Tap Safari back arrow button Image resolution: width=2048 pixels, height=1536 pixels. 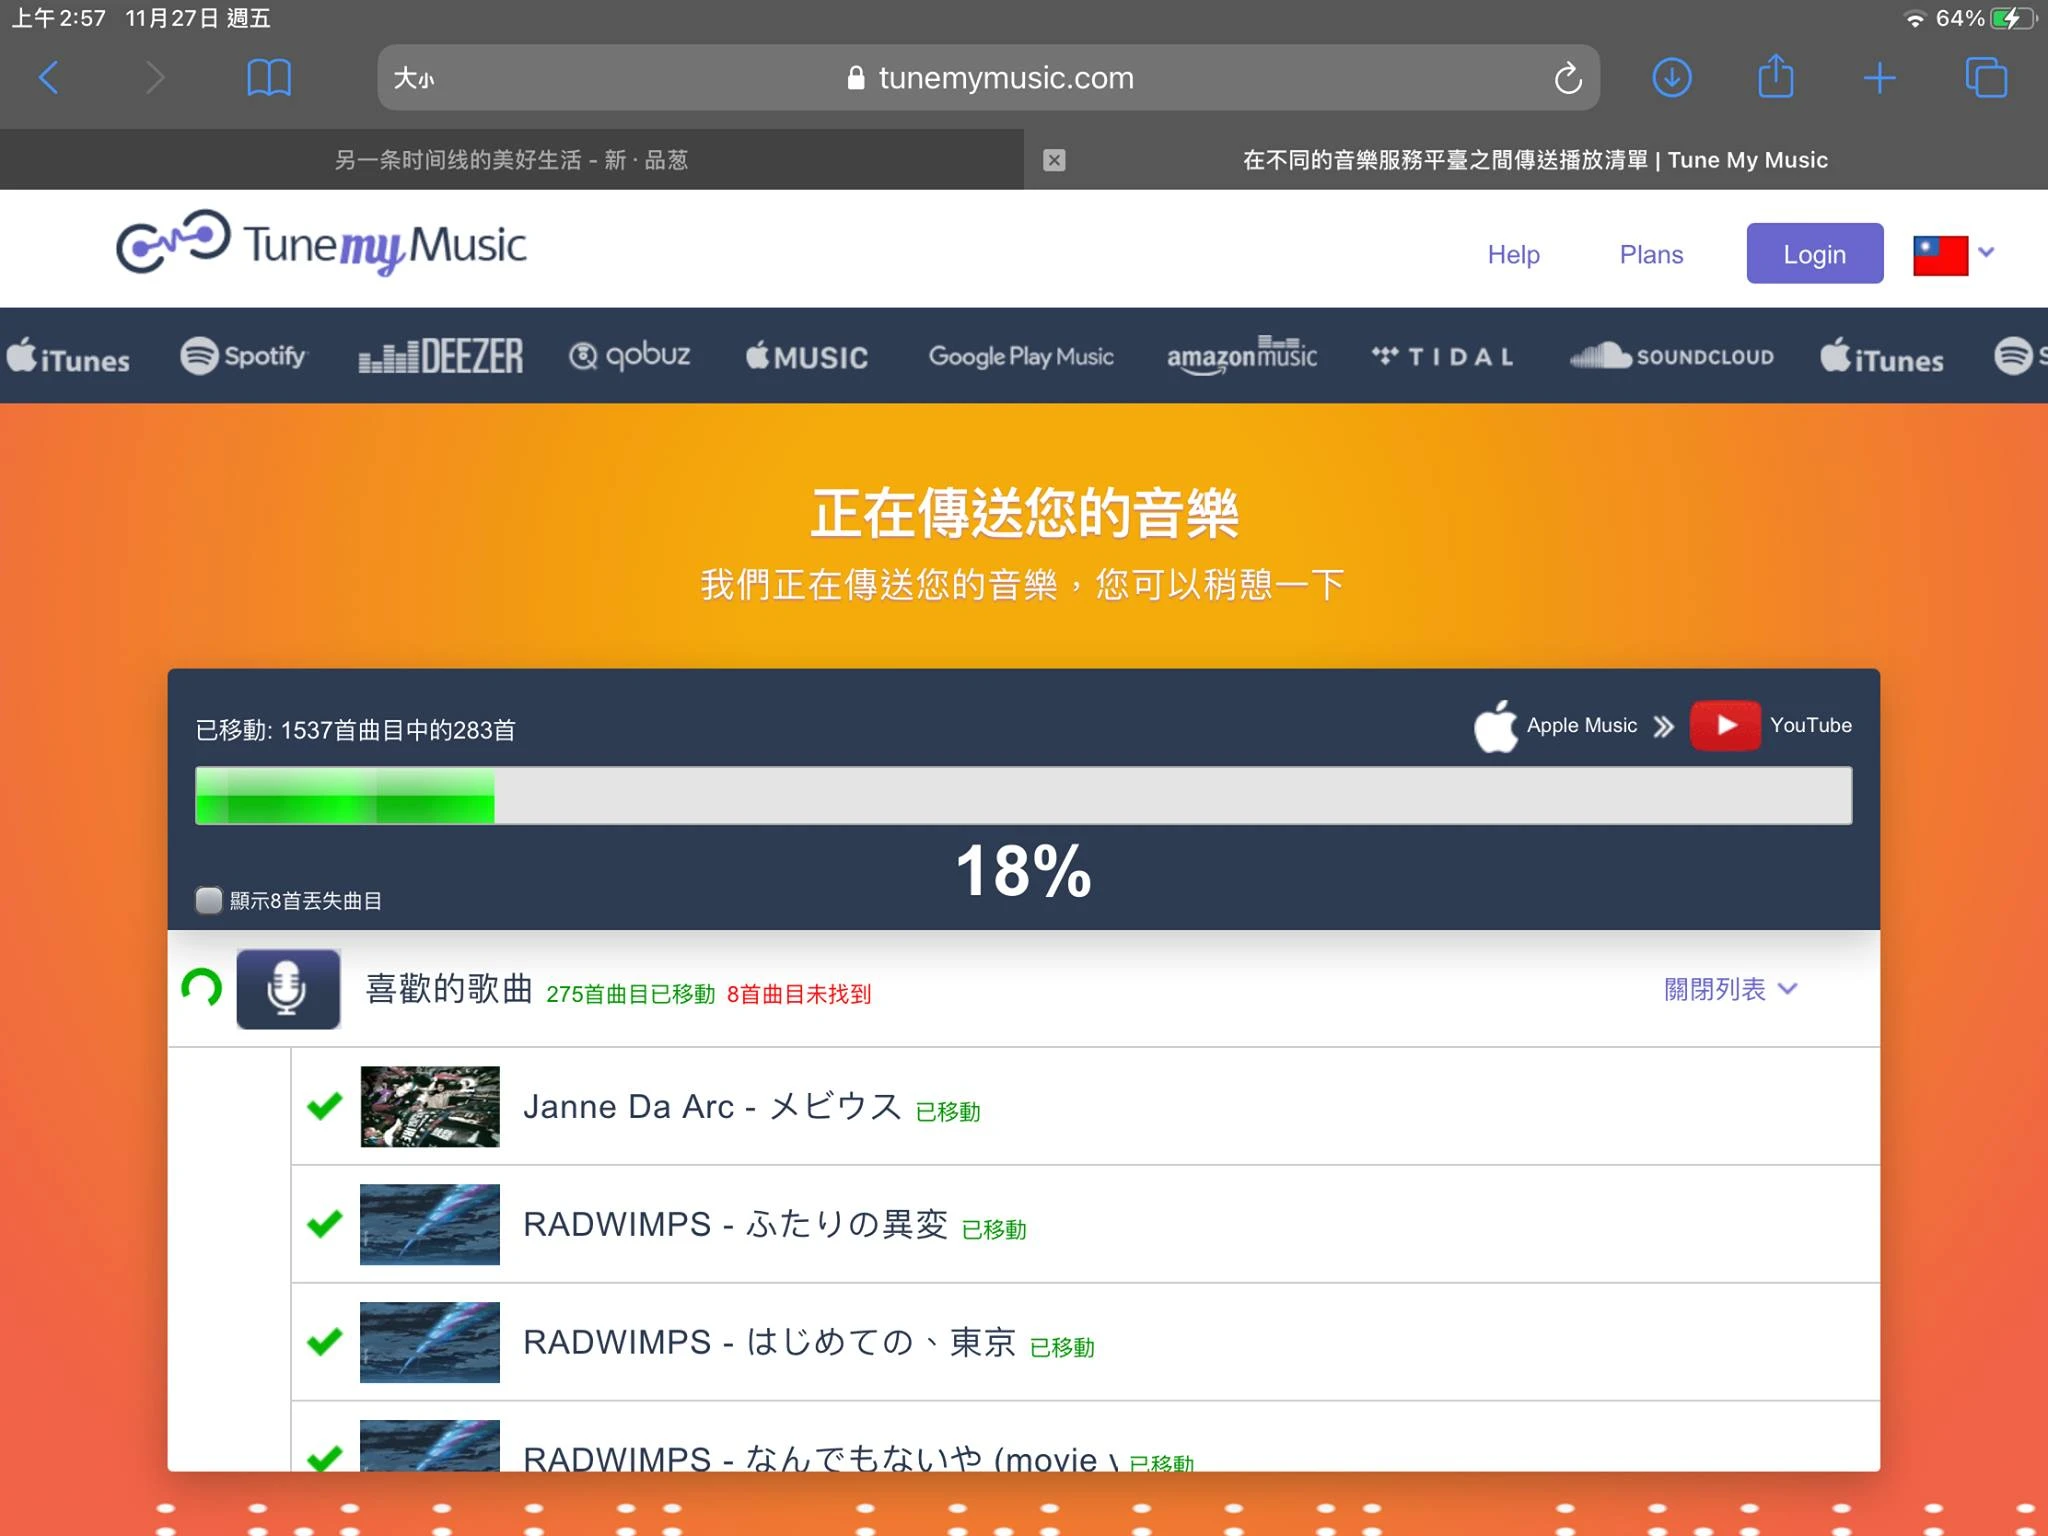[x=49, y=77]
